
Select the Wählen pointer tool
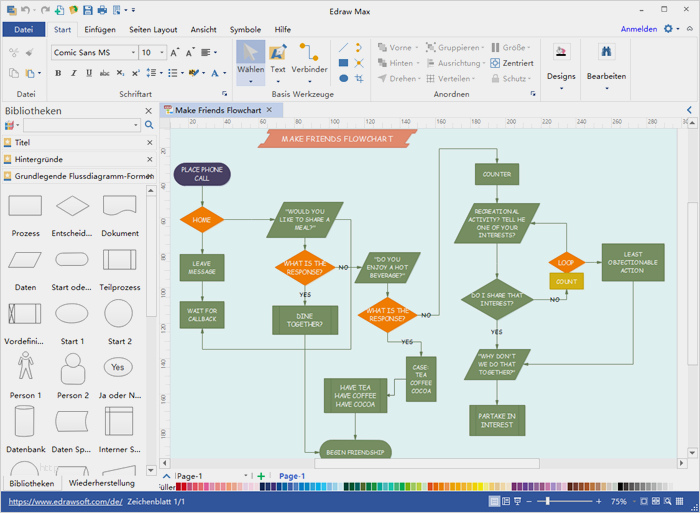[x=250, y=58]
